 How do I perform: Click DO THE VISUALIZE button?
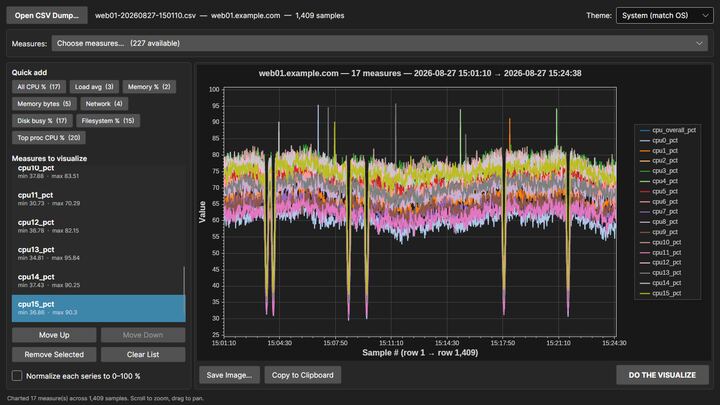coord(662,375)
